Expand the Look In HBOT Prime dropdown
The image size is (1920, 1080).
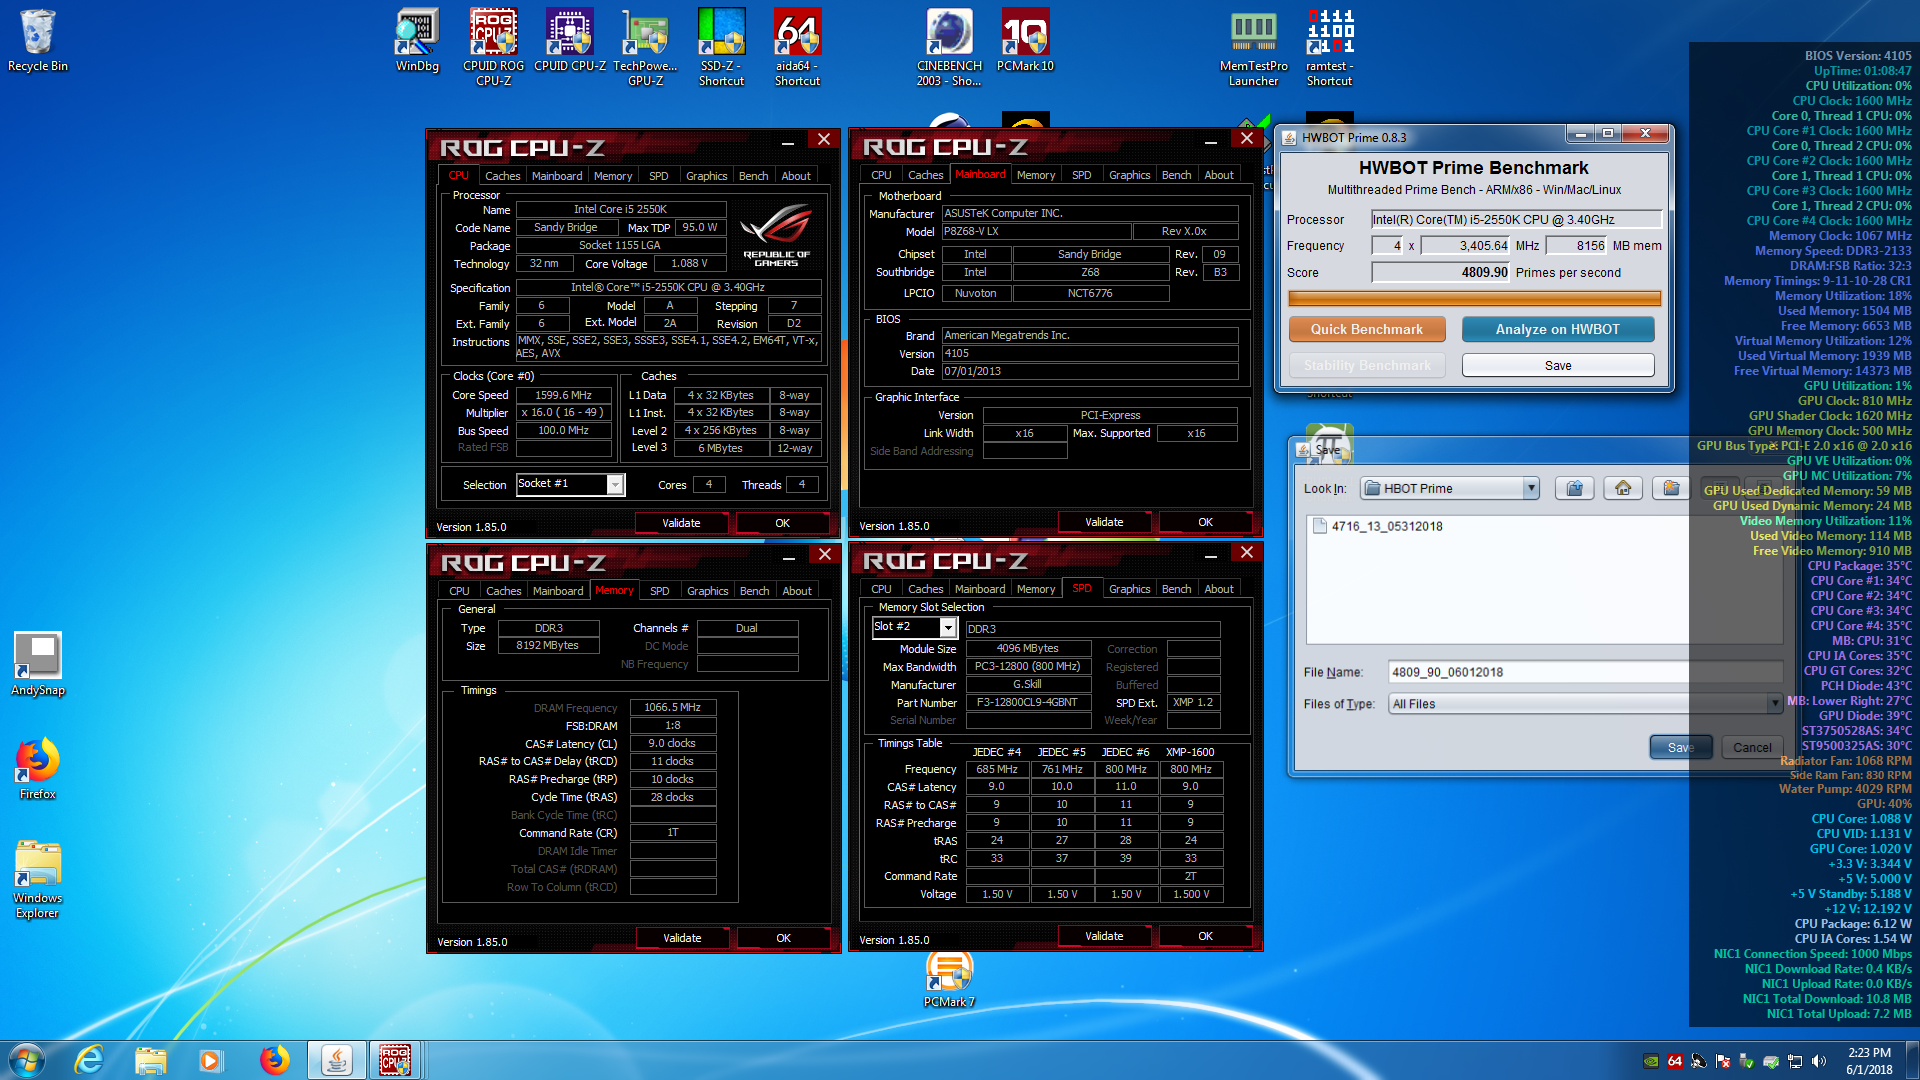(x=1530, y=488)
